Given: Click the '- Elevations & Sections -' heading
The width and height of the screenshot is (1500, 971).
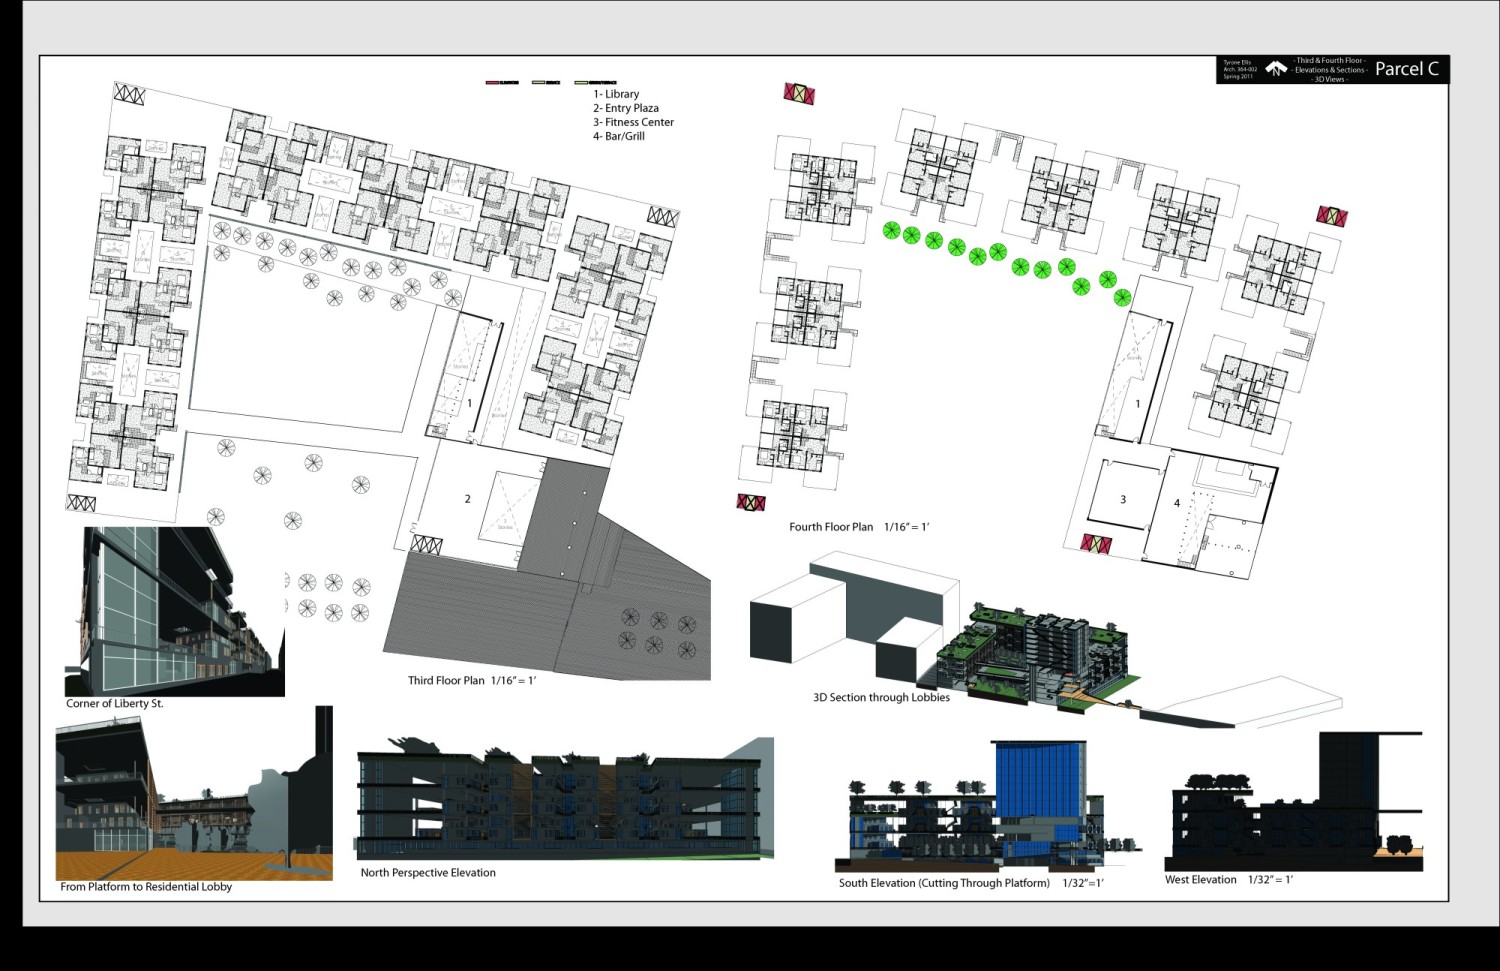Looking at the screenshot, I should point(1329,70).
